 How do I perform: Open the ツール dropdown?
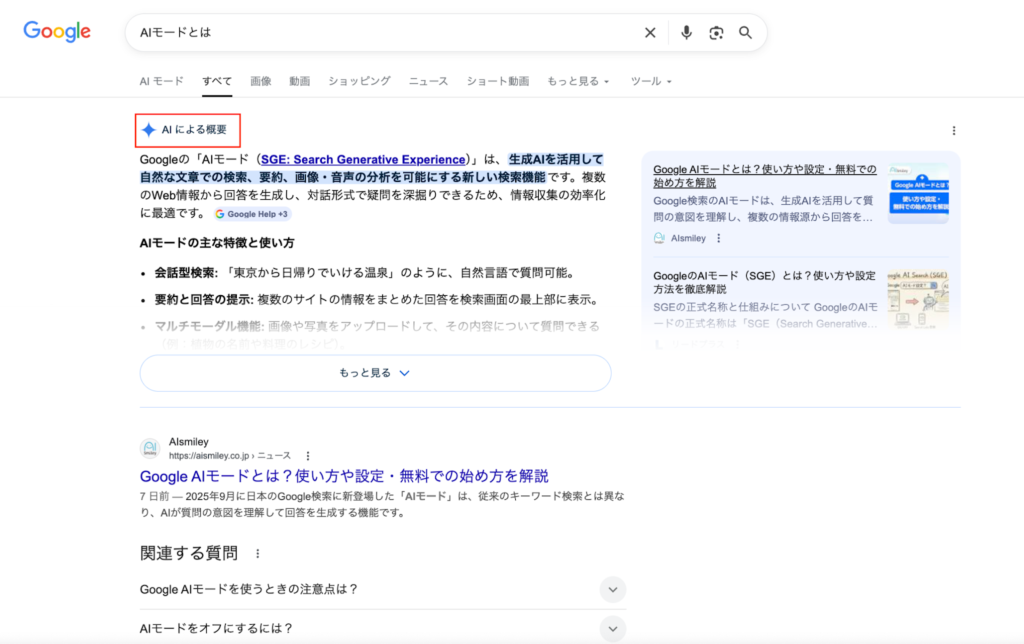[x=651, y=81]
